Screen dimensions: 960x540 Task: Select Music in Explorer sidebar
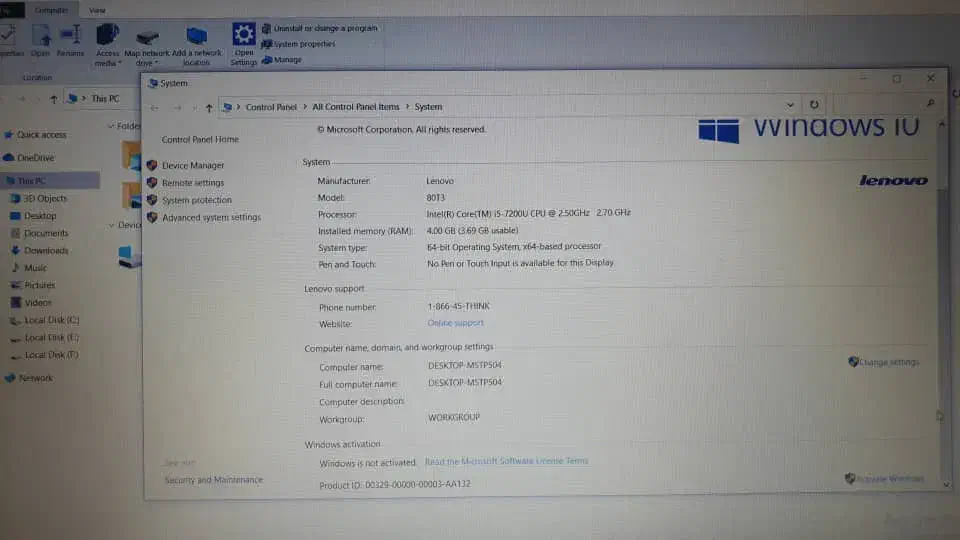(x=35, y=268)
